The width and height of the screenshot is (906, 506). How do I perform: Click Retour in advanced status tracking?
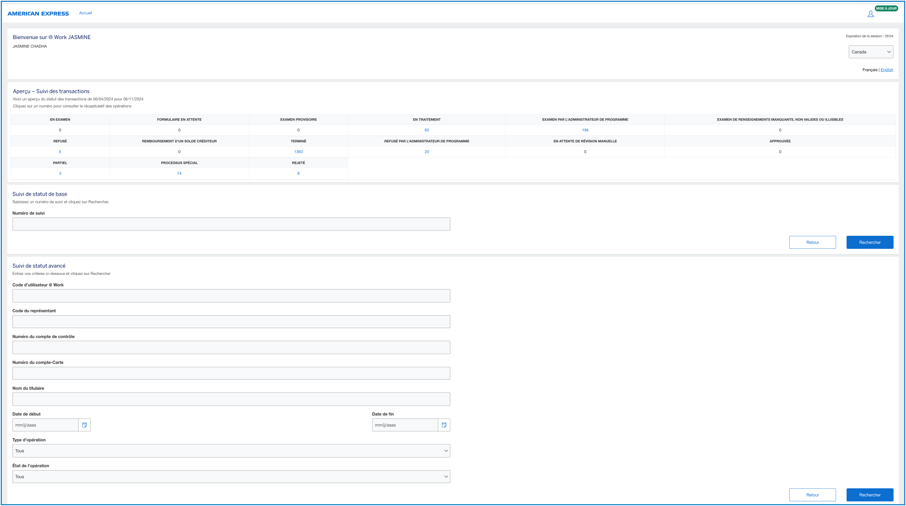pos(812,495)
